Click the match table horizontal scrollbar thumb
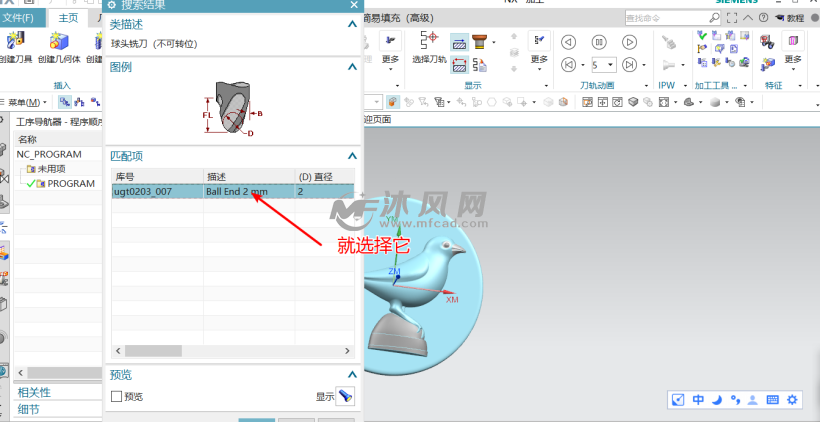The width and height of the screenshot is (820, 422). click(x=153, y=351)
